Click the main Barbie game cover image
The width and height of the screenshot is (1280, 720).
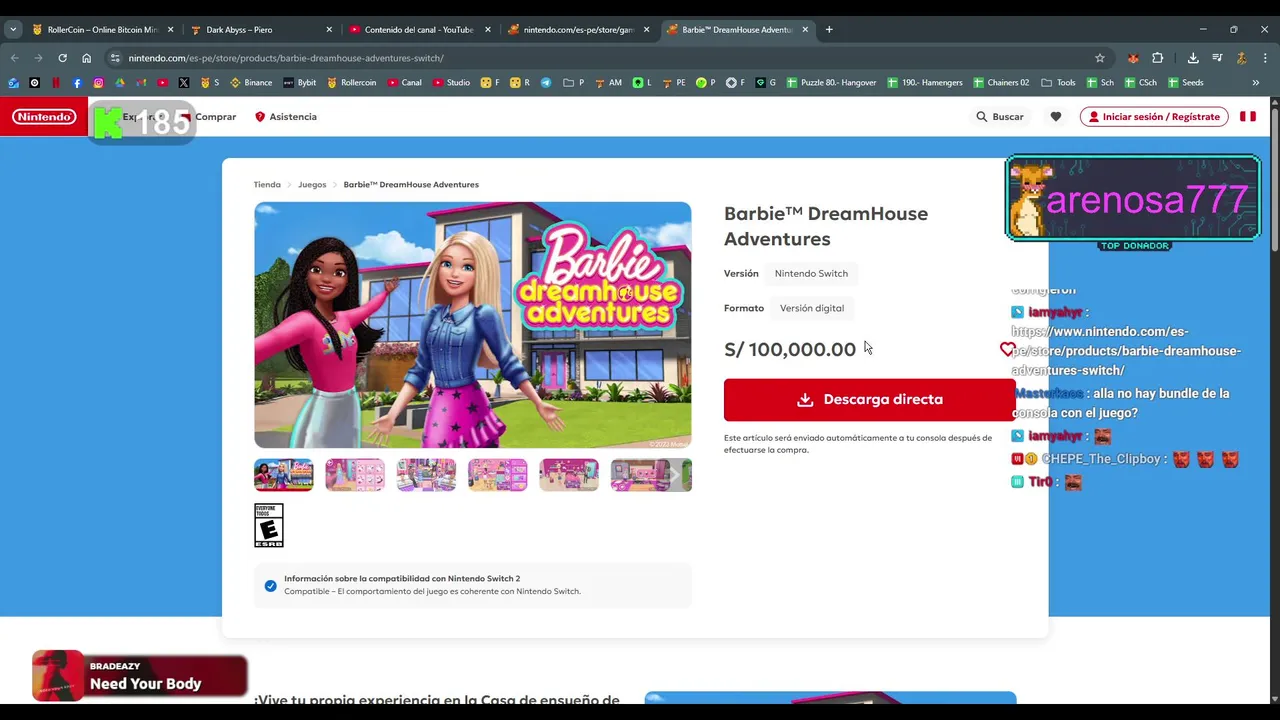coord(473,325)
